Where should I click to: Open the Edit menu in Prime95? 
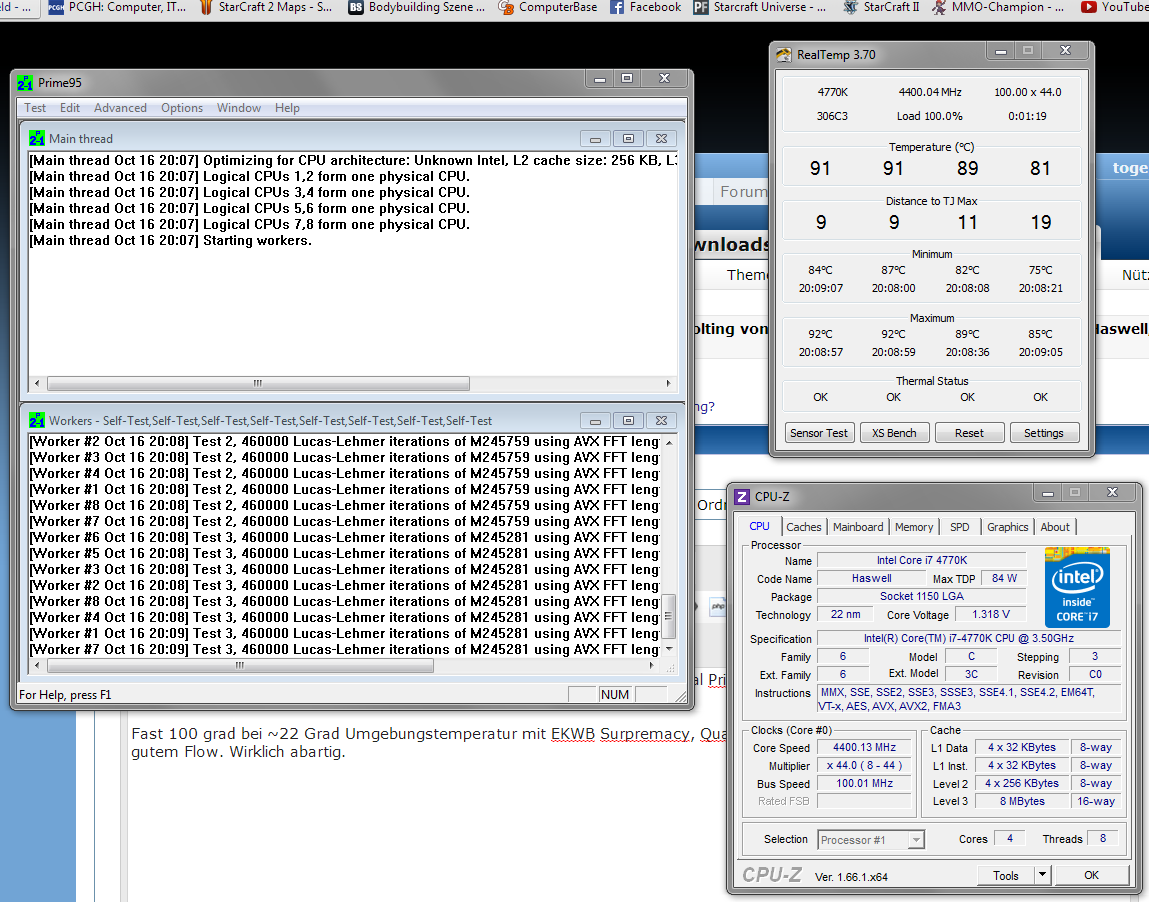pos(70,108)
